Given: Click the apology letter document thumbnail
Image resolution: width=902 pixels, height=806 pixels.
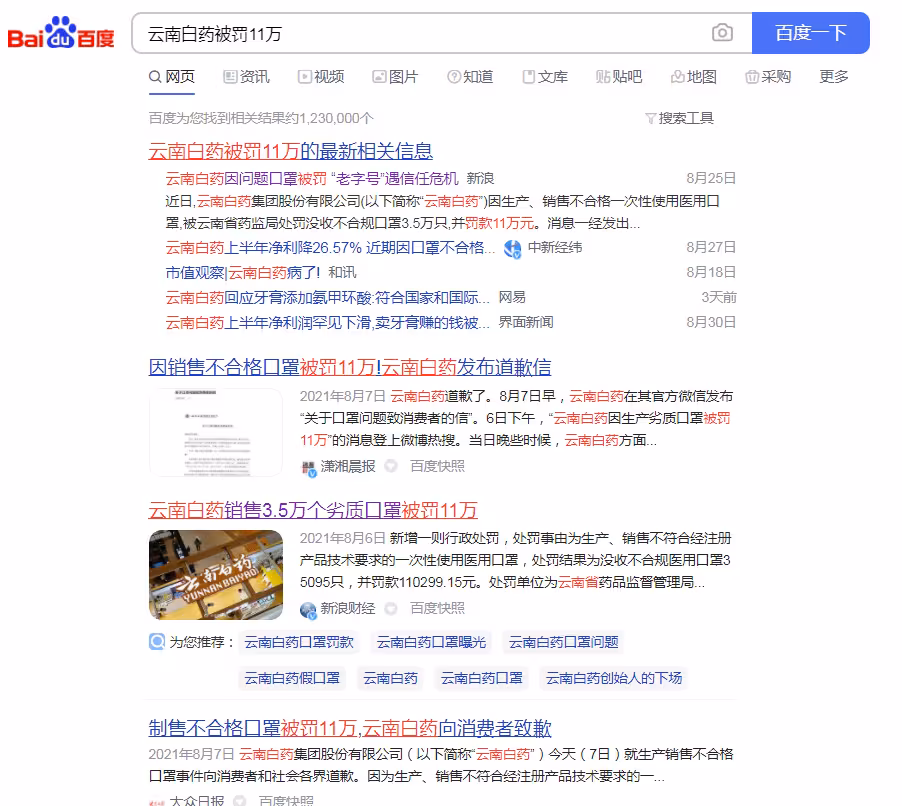Looking at the screenshot, I should pos(216,432).
